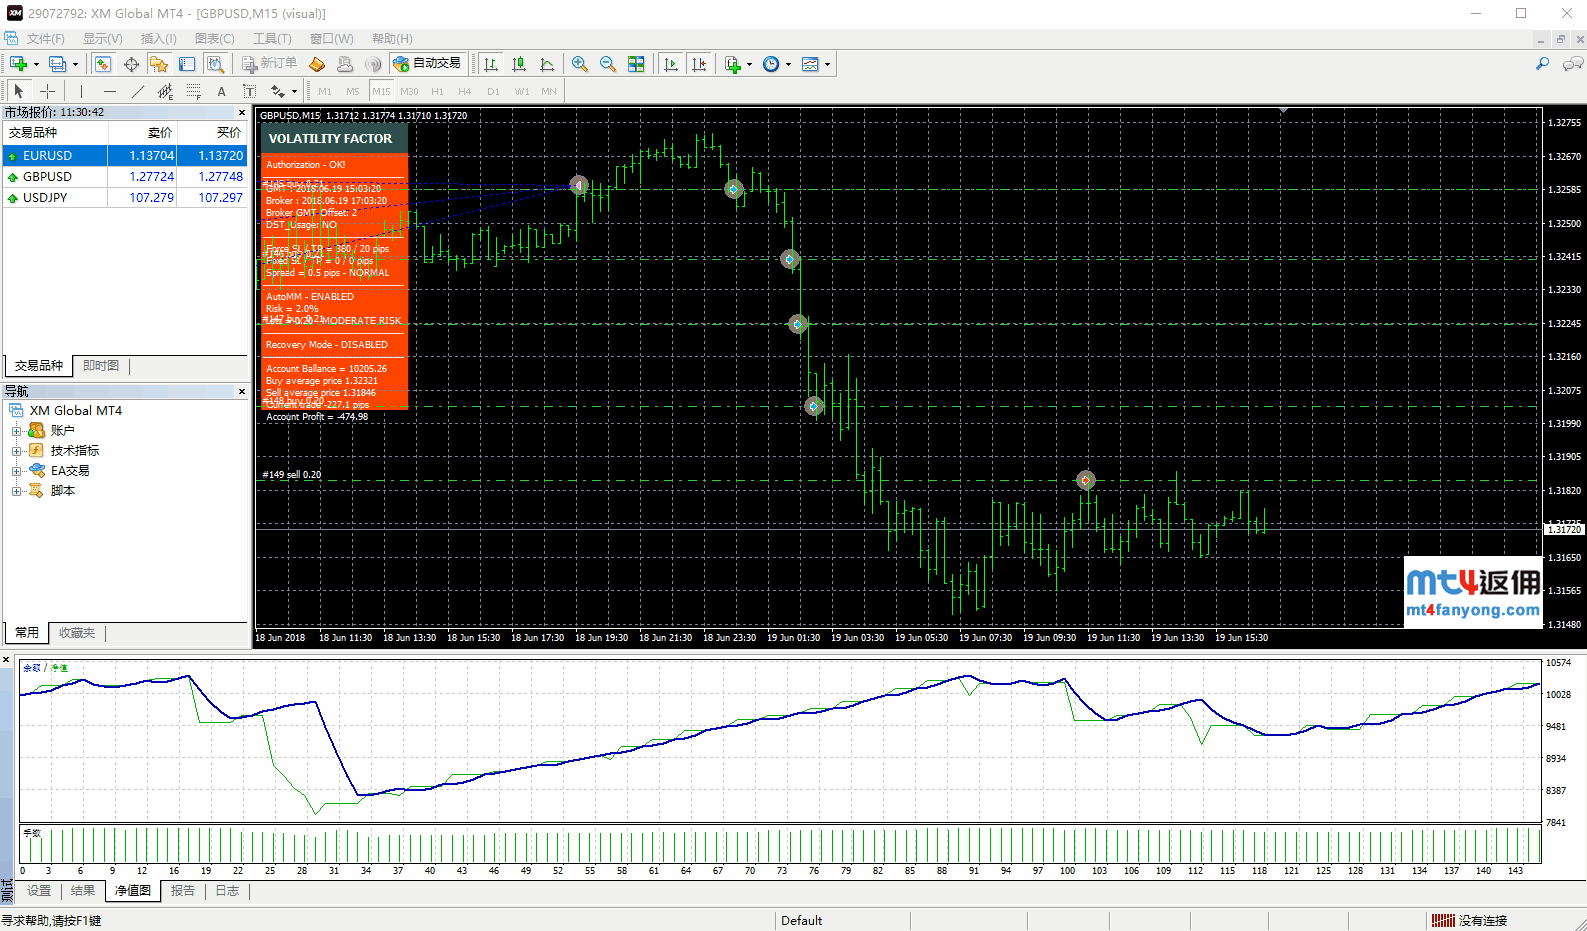This screenshot has width=1587, height=931.
Task: Select the GBPUSD row in market watch
Action: [48, 177]
